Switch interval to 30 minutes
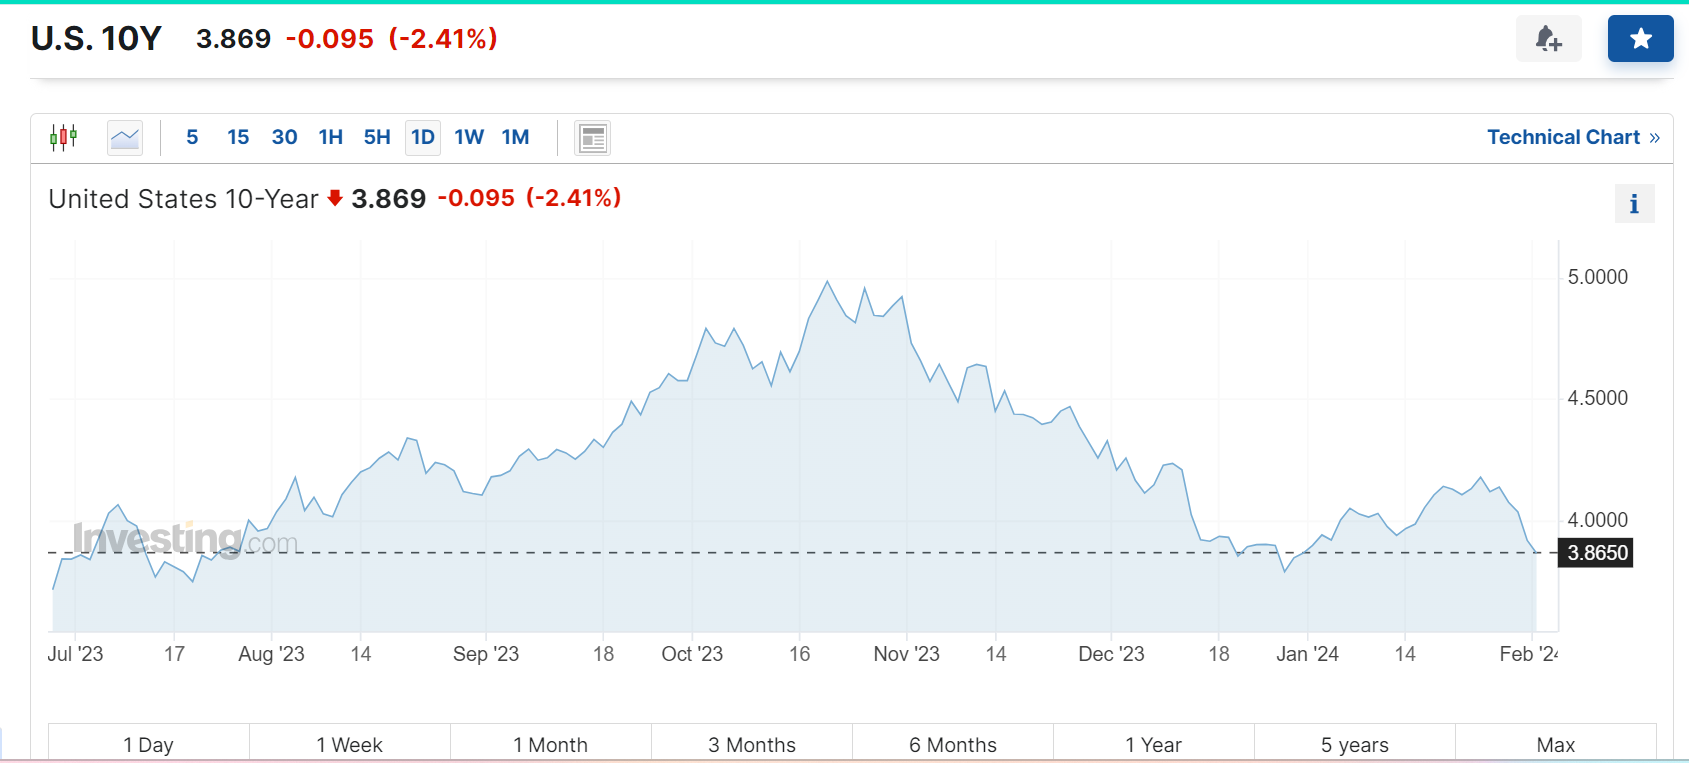The height and width of the screenshot is (763, 1689). (x=284, y=137)
